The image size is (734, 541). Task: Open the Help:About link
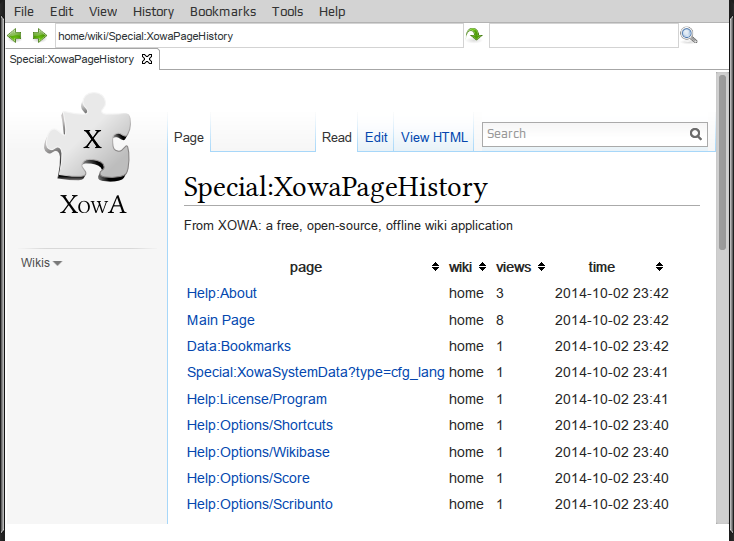click(222, 293)
